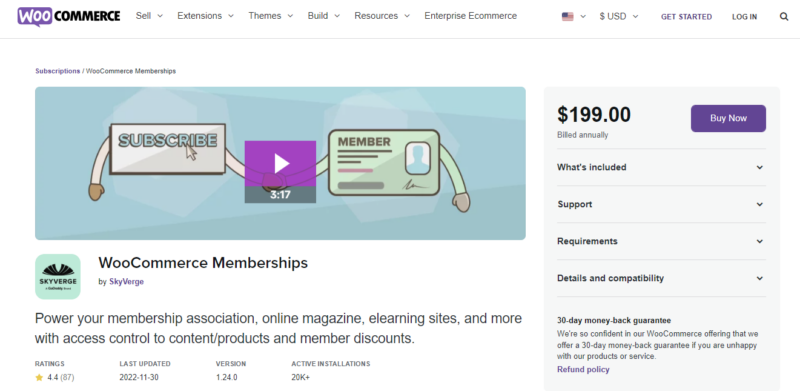800x391 pixels.
Task: Expand the What's included section
Action: pyautogui.click(x=661, y=167)
